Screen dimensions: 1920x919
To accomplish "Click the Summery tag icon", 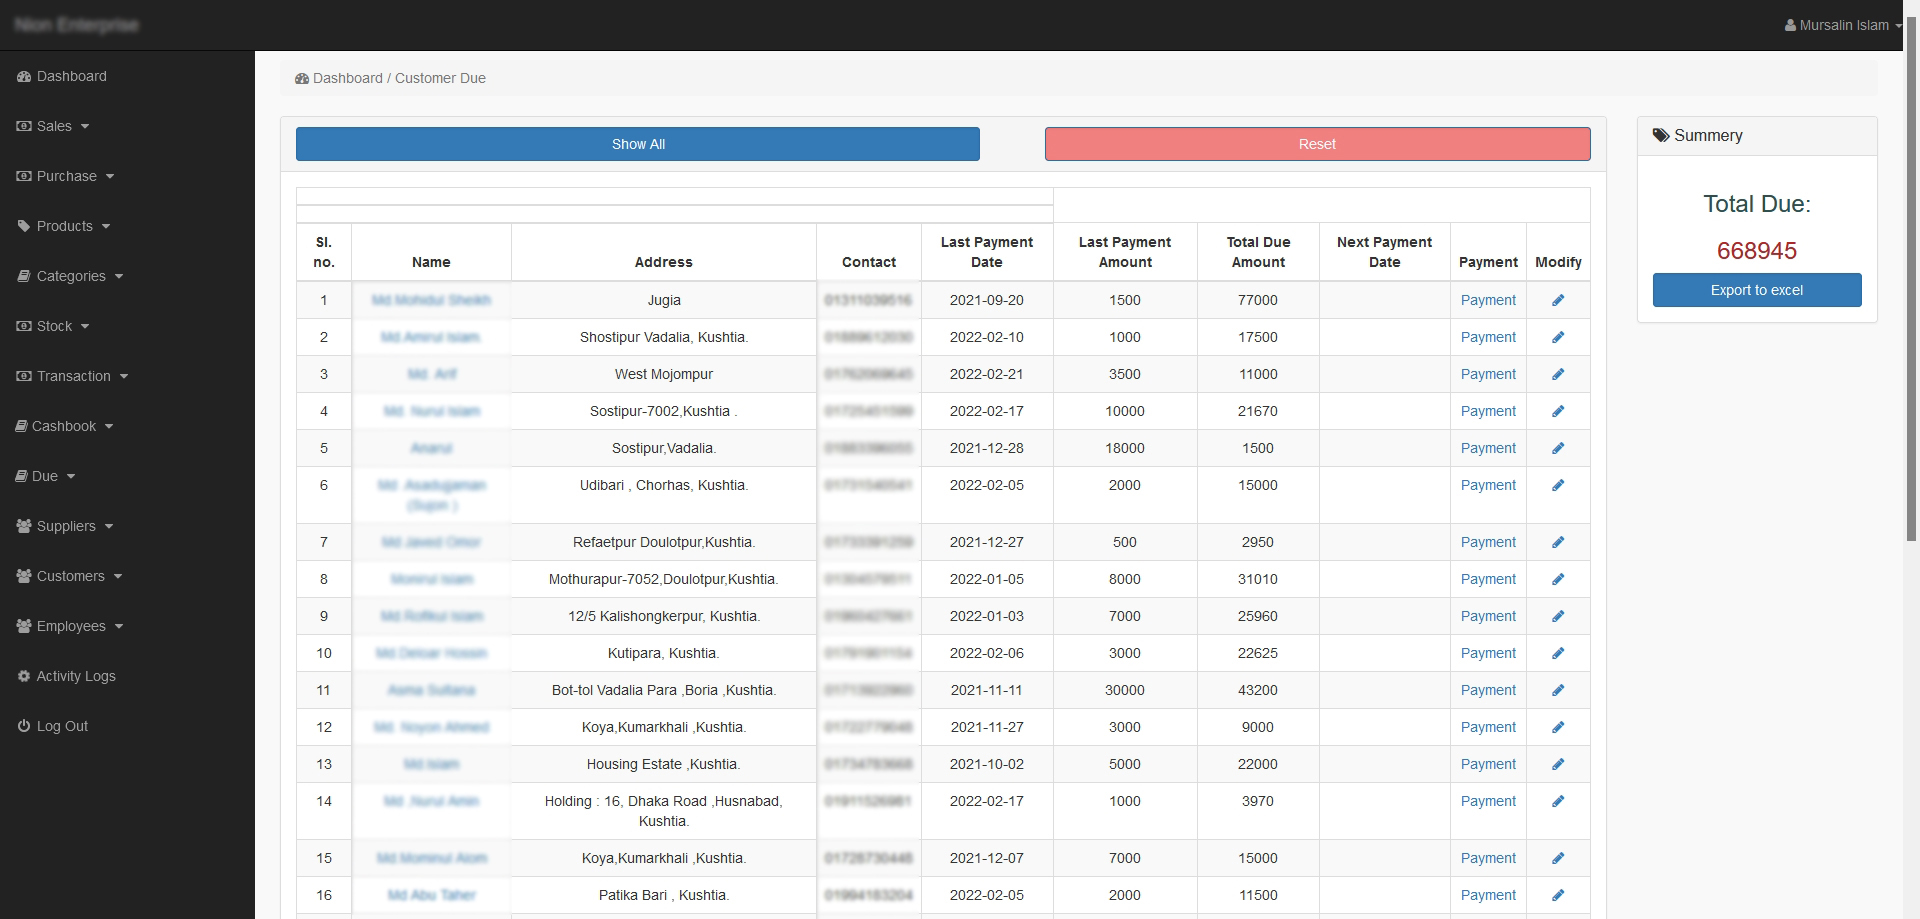I will (1659, 135).
